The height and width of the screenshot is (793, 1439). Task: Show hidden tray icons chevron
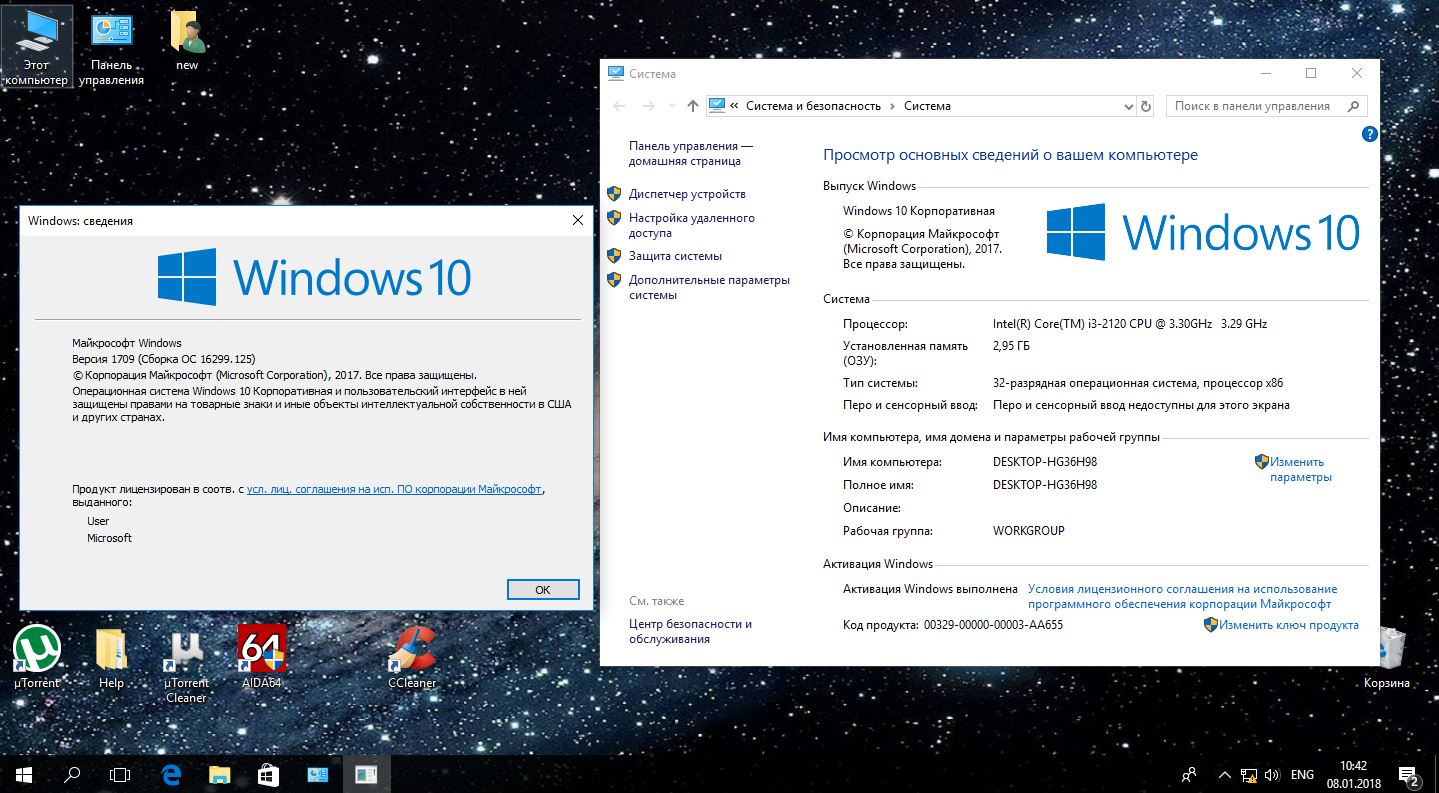[1225, 775]
